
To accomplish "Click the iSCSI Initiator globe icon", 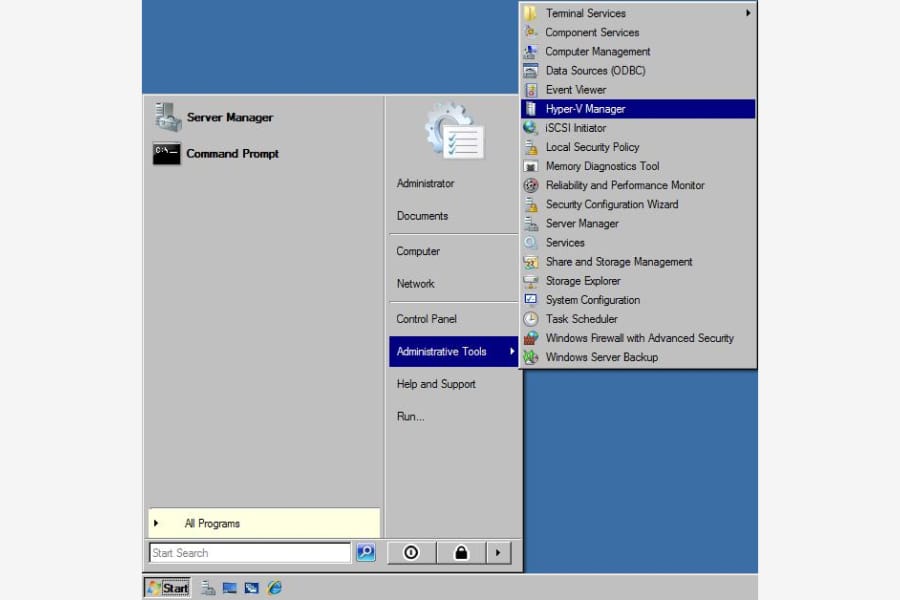I will point(531,128).
